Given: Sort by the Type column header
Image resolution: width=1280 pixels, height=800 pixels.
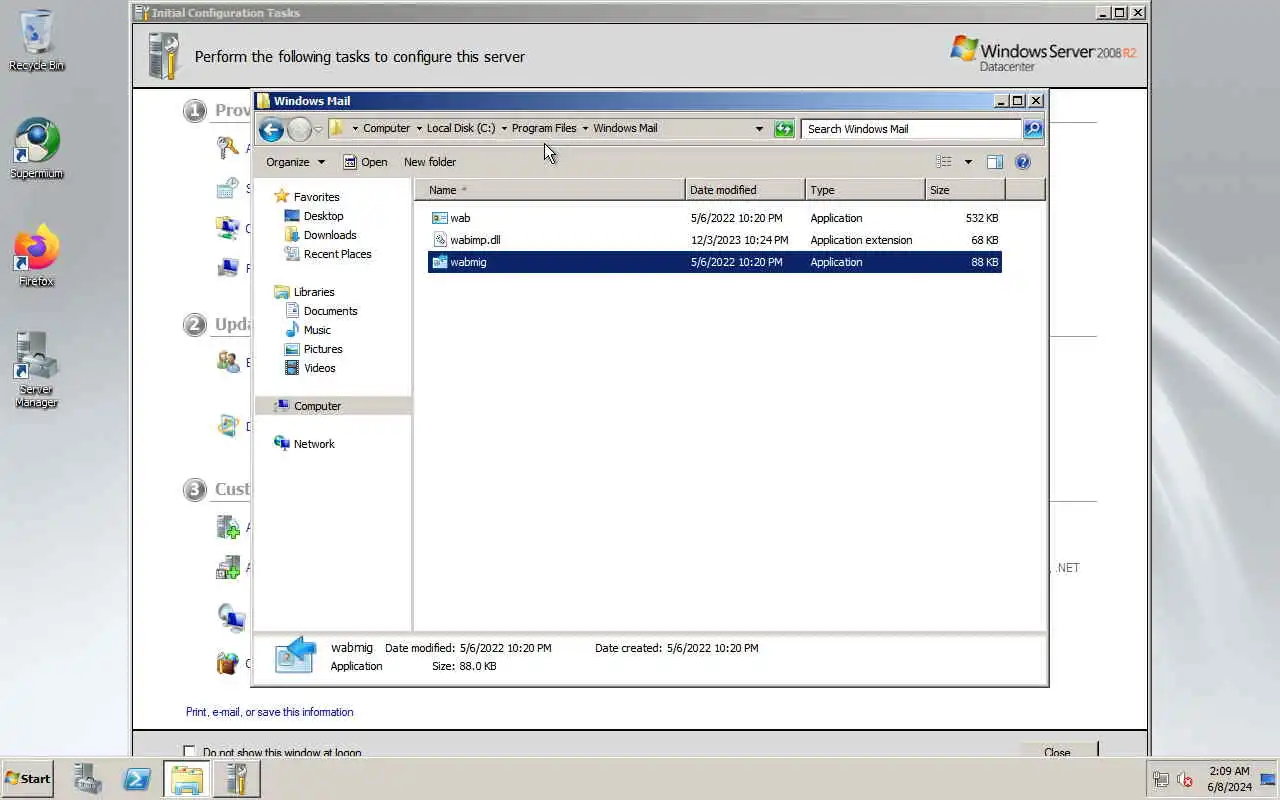Looking at the screenshot, I should [x=865, y=190].
